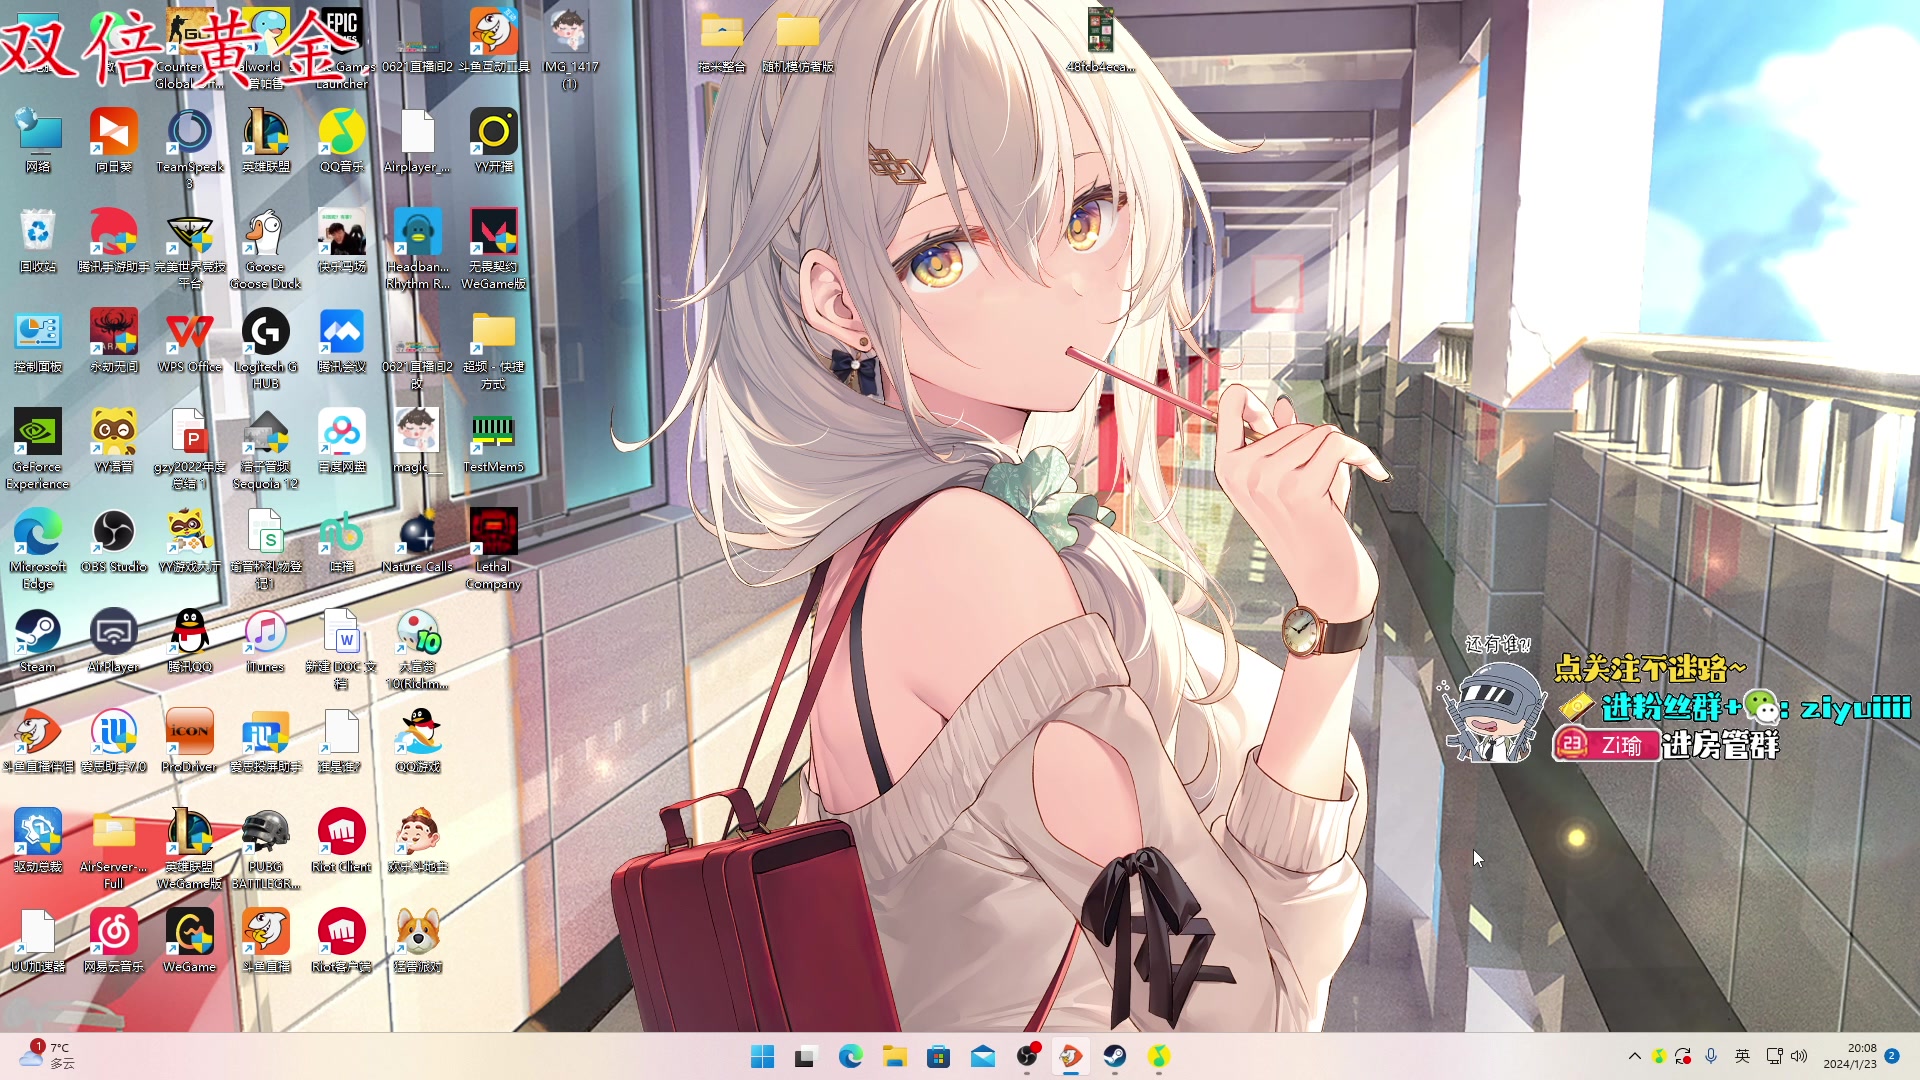Open the Riot客户端 desktop shortcut
This screenshot has height=1080, width=1920.
point(342,941)
